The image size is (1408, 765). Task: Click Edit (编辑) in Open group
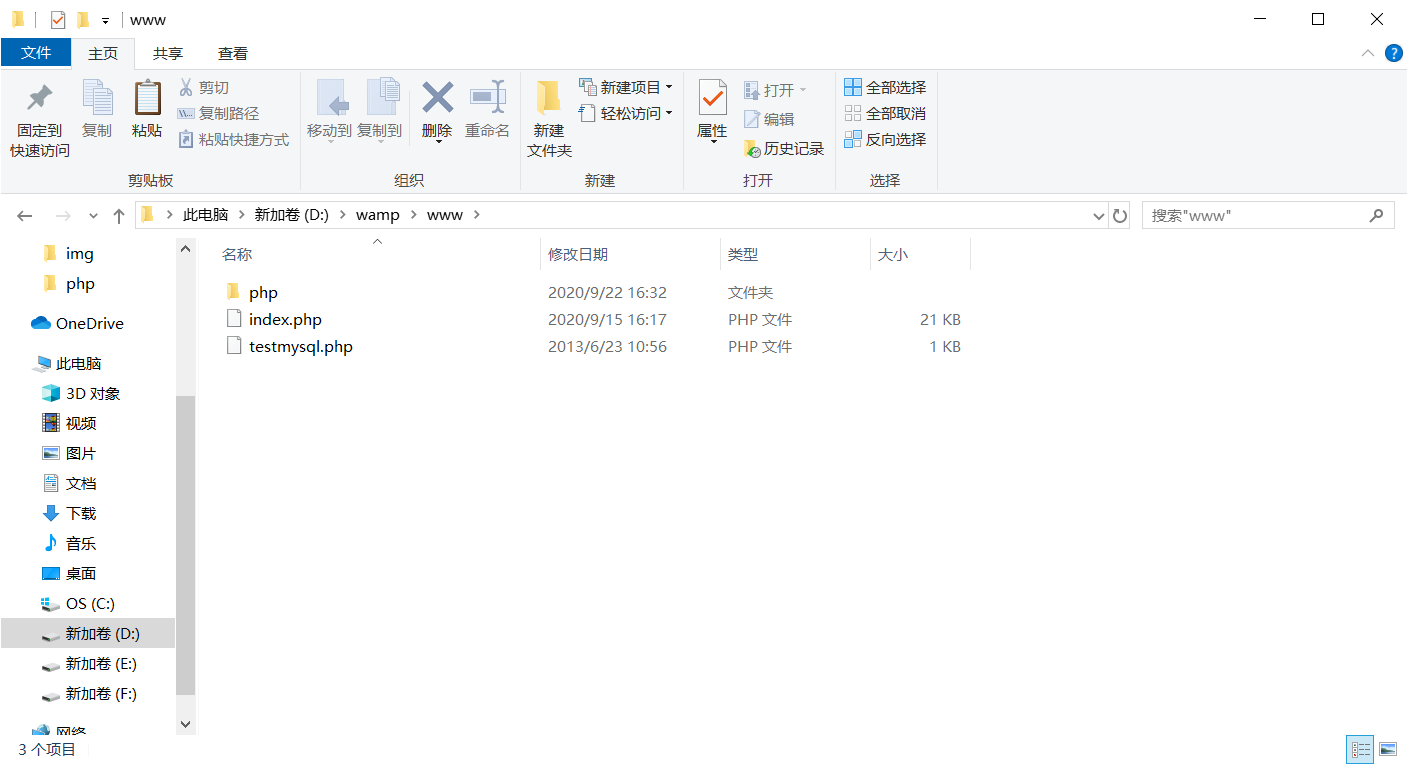coord(769,119)
